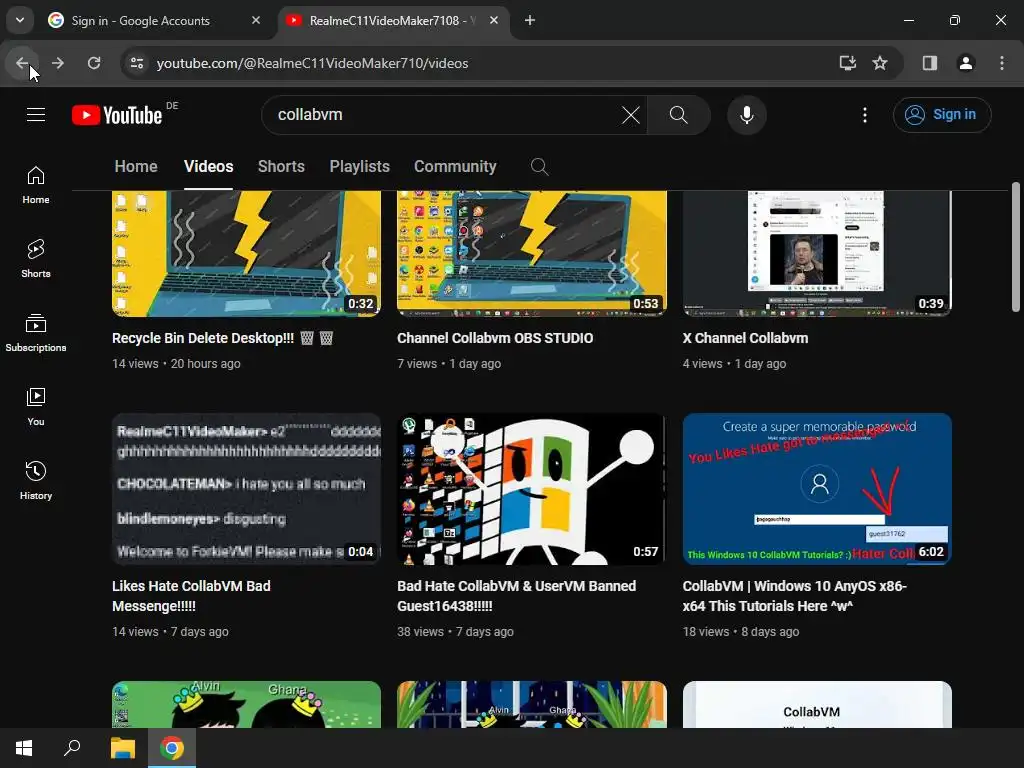Open the Likes Hate CollabVM thumbnail
Image resolution: width=1024 pixels, height=768 pixels.
pyautogui.click(x=246, y=488)
